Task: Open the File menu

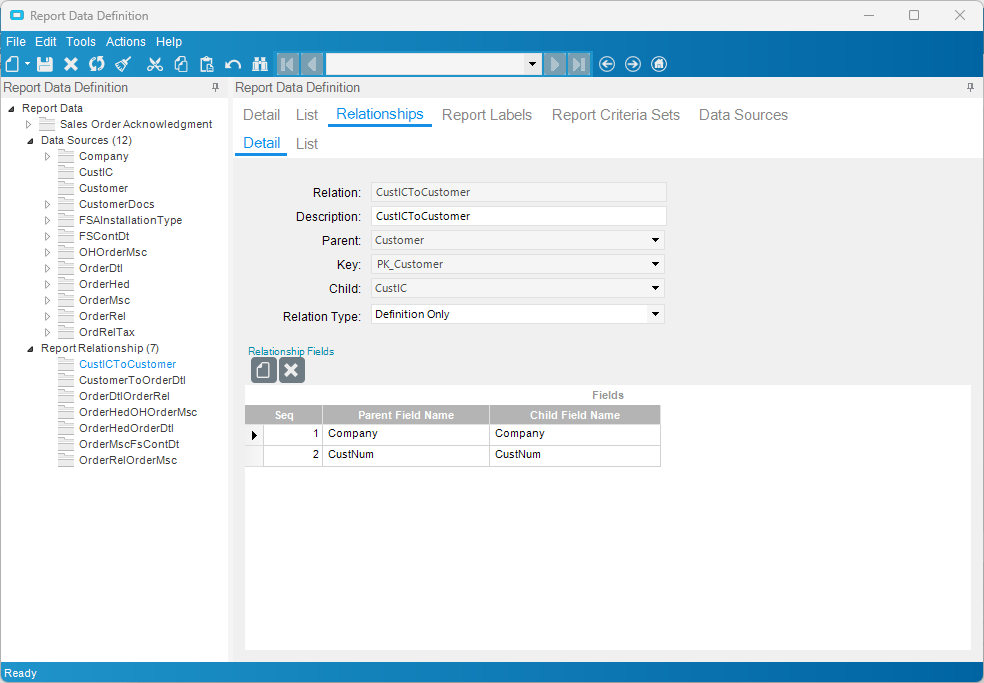Action: click(16, 41)
